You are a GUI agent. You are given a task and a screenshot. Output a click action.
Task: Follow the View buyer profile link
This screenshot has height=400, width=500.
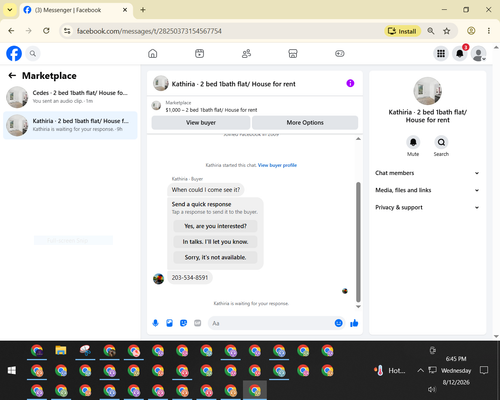pyautogui.click(x=277, y=165)
